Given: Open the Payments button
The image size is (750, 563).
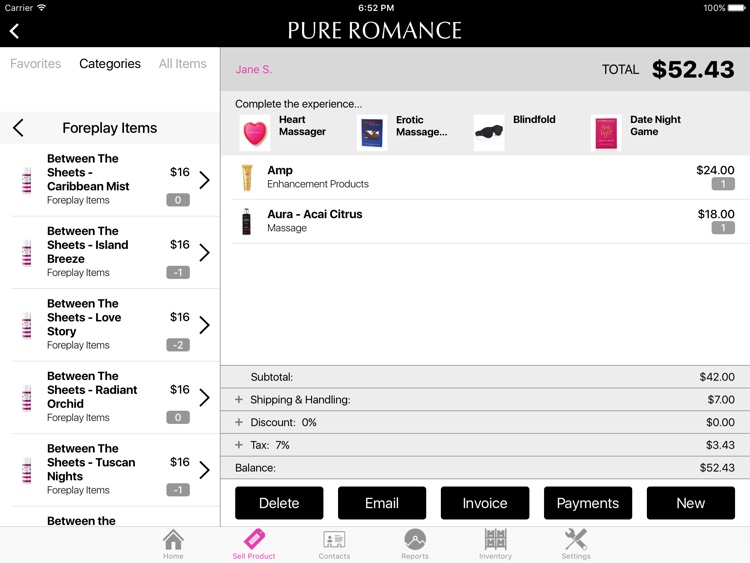Looking at the screenshot, I should [588, 503].
